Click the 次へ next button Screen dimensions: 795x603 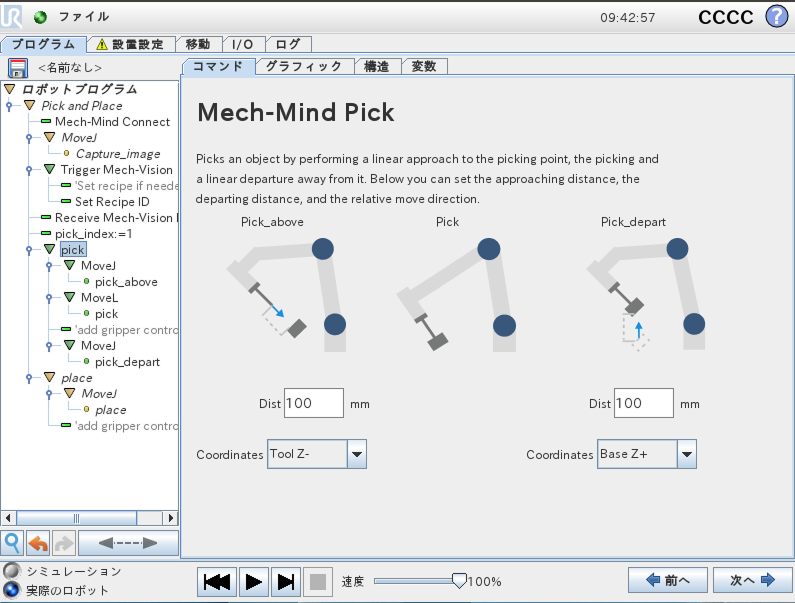(752, 580)
